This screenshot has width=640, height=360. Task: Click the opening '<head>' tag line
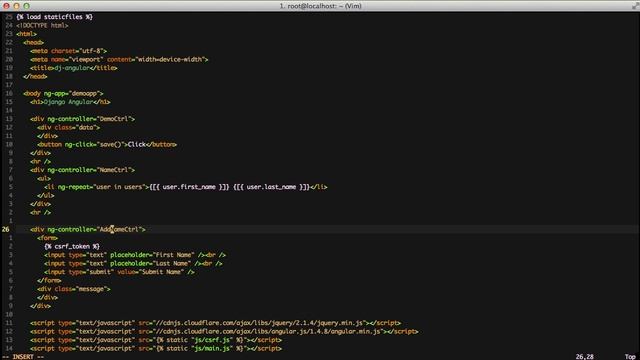pyautogui.click(x=33, y=42)
